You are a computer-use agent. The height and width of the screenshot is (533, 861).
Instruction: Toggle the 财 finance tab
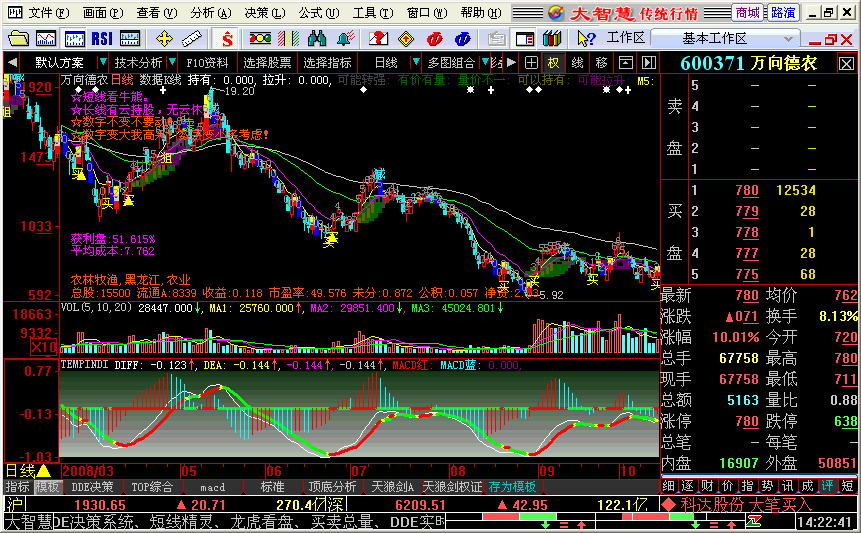point(708,486)
